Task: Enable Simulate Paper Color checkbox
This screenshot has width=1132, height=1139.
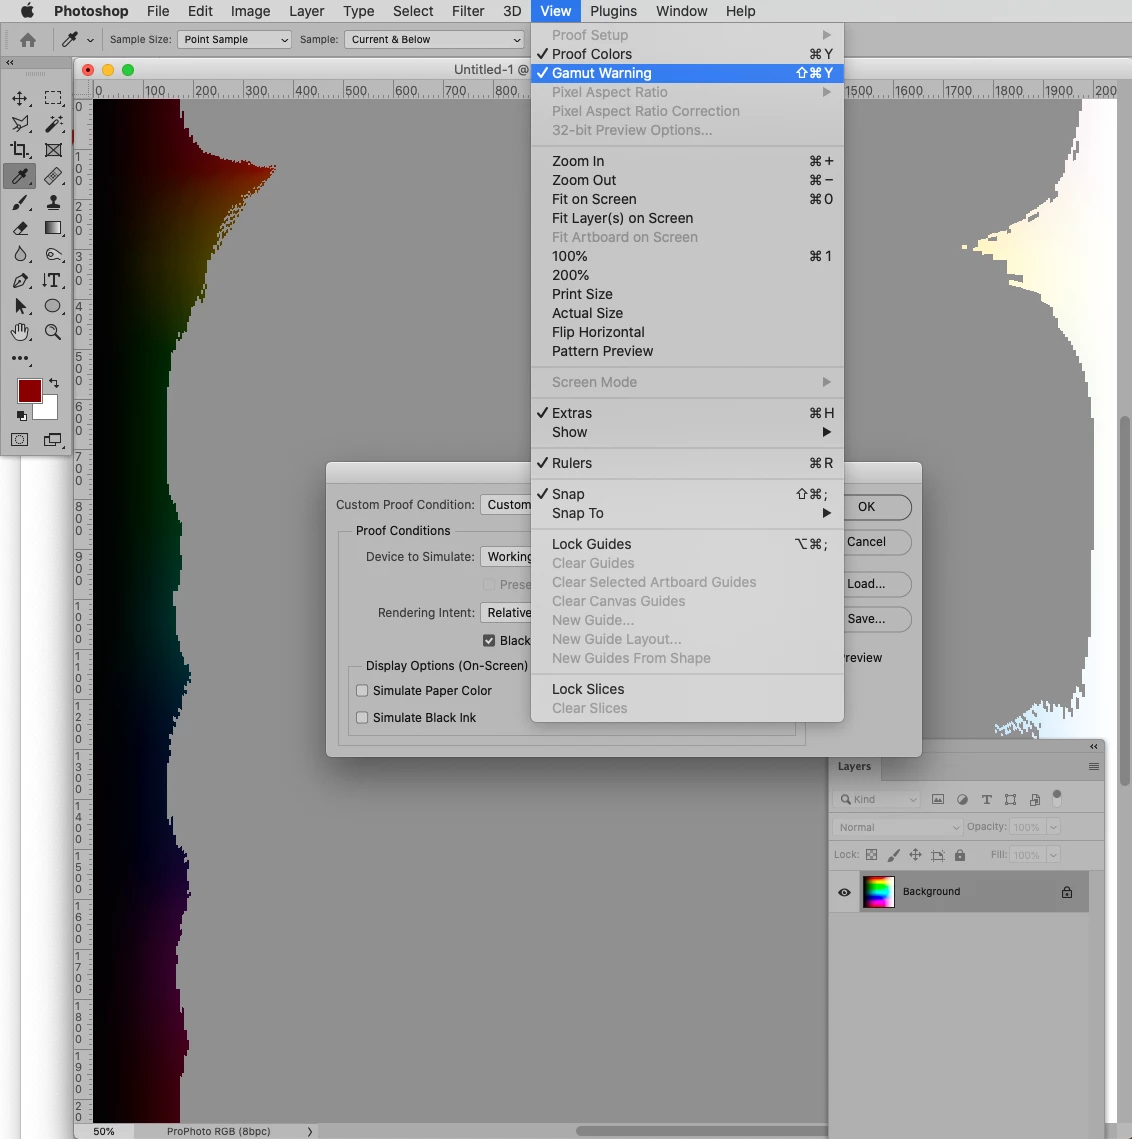Action: pos(362,690)
